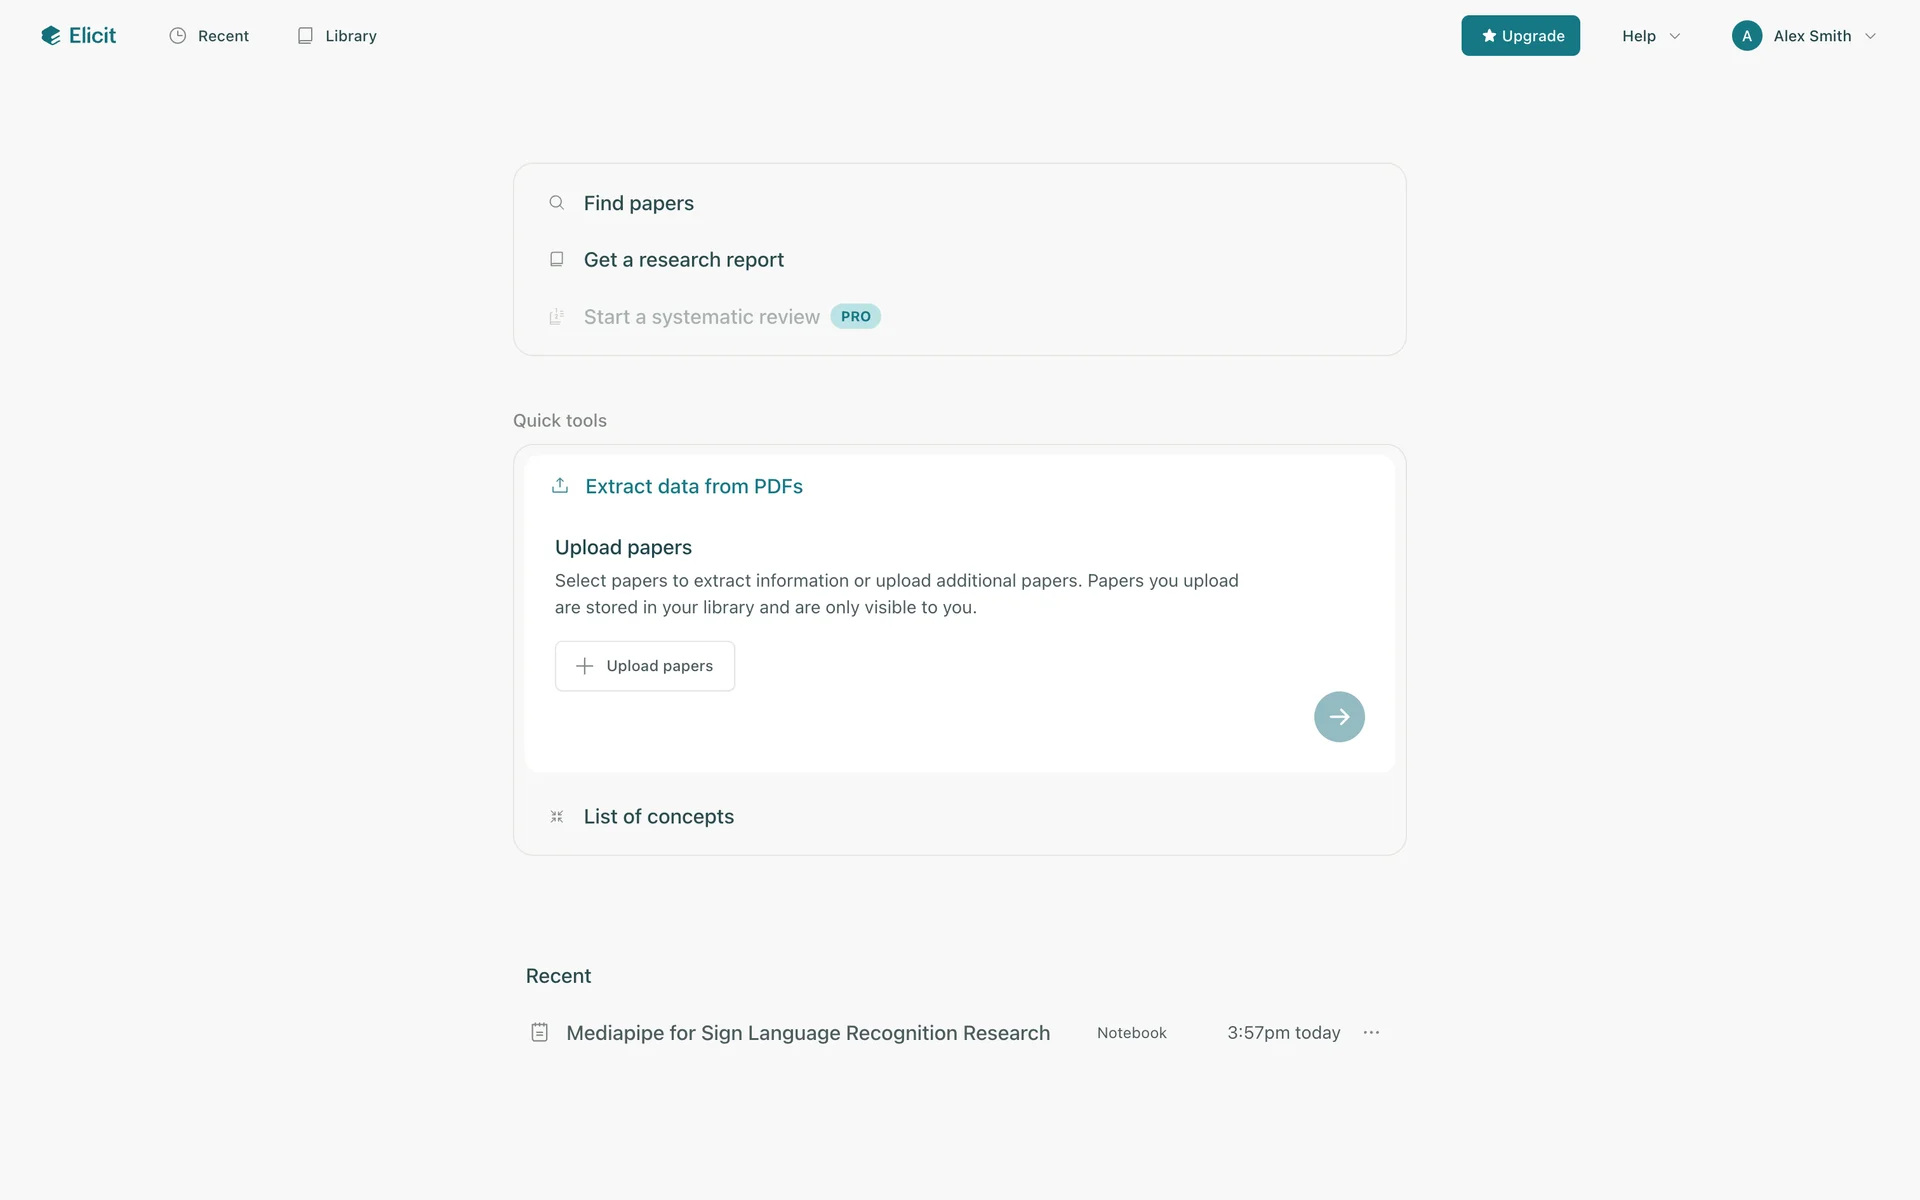Image resolution: width=1920 pixels, height=1200 pixels.
Task: Open the three-dot menu for Mediapipe notebook
Action: click(x=1371, y=1033)
